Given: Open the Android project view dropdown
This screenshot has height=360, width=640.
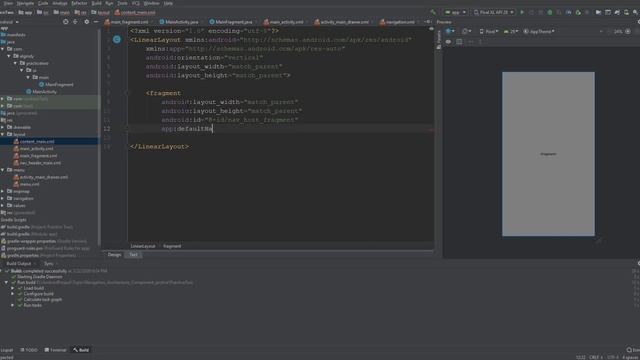Looking at the screenshot, I should (9, 22).
